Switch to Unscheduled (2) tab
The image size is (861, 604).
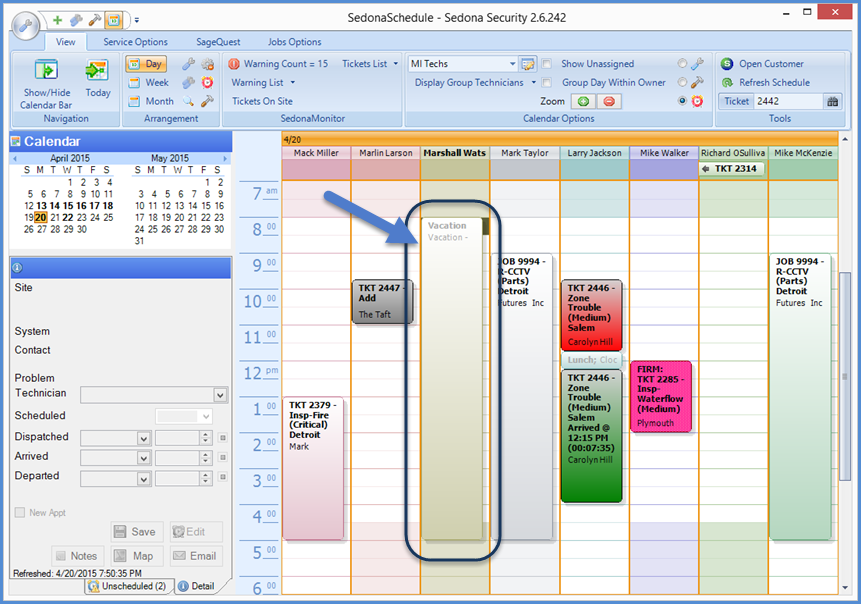[x=127, y=586]
